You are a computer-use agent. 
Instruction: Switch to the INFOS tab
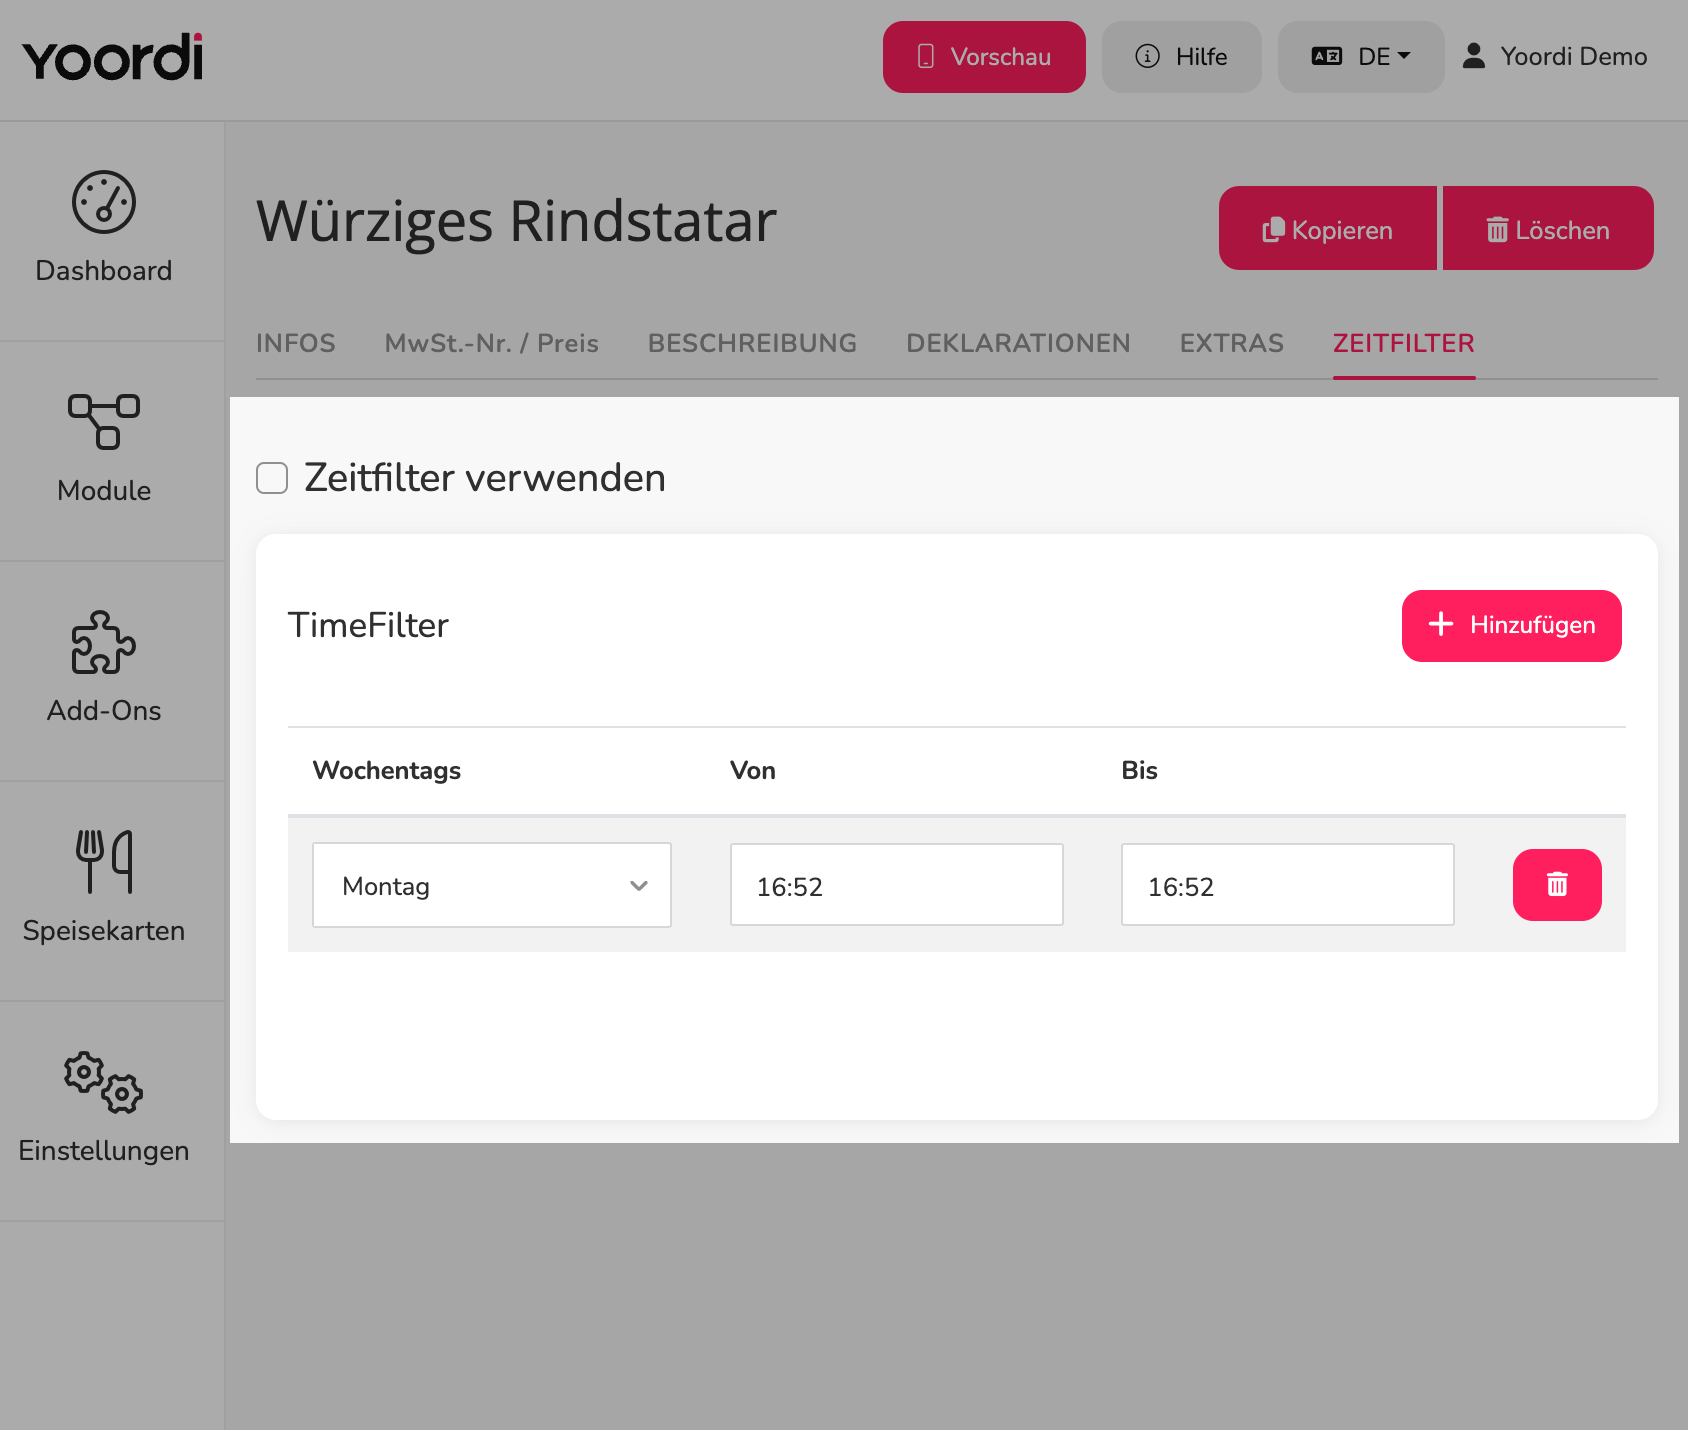[x=296, y=343]
